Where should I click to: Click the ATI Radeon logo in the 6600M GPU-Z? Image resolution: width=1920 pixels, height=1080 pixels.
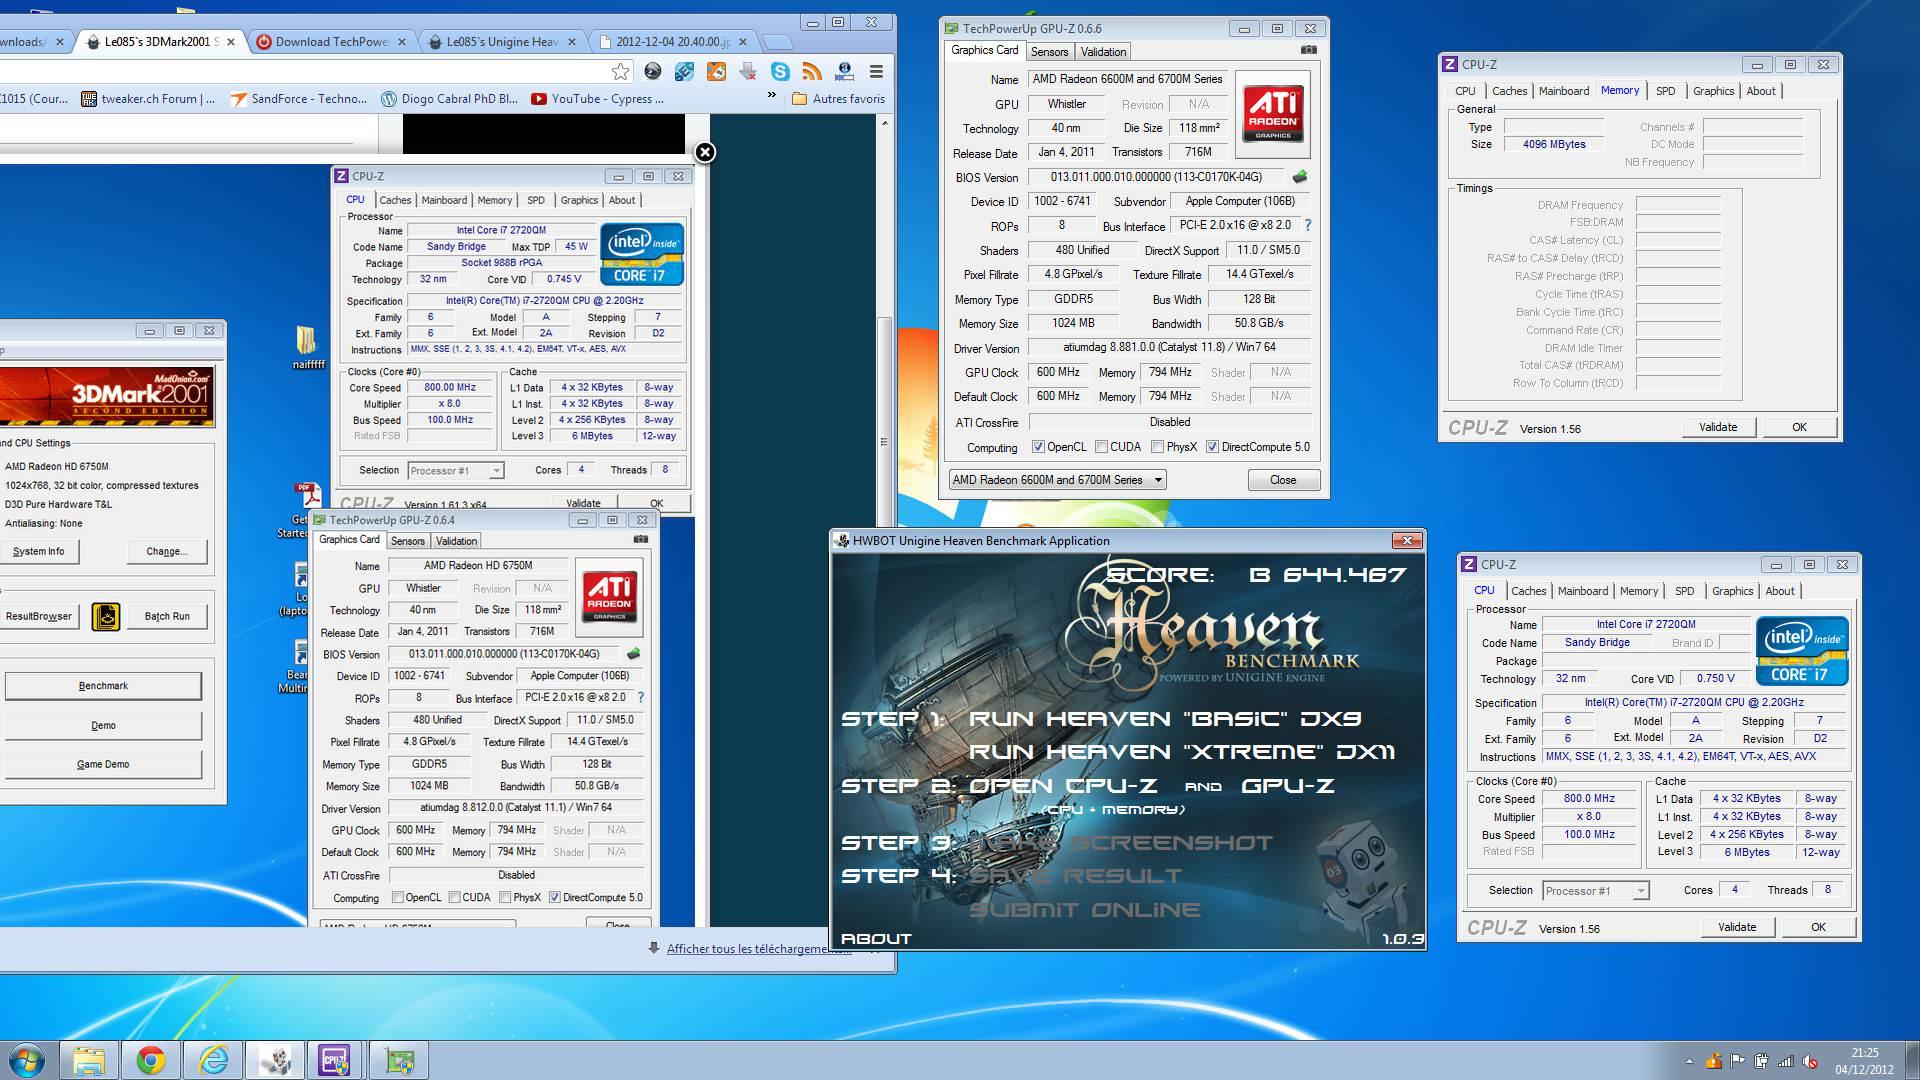1273,113
